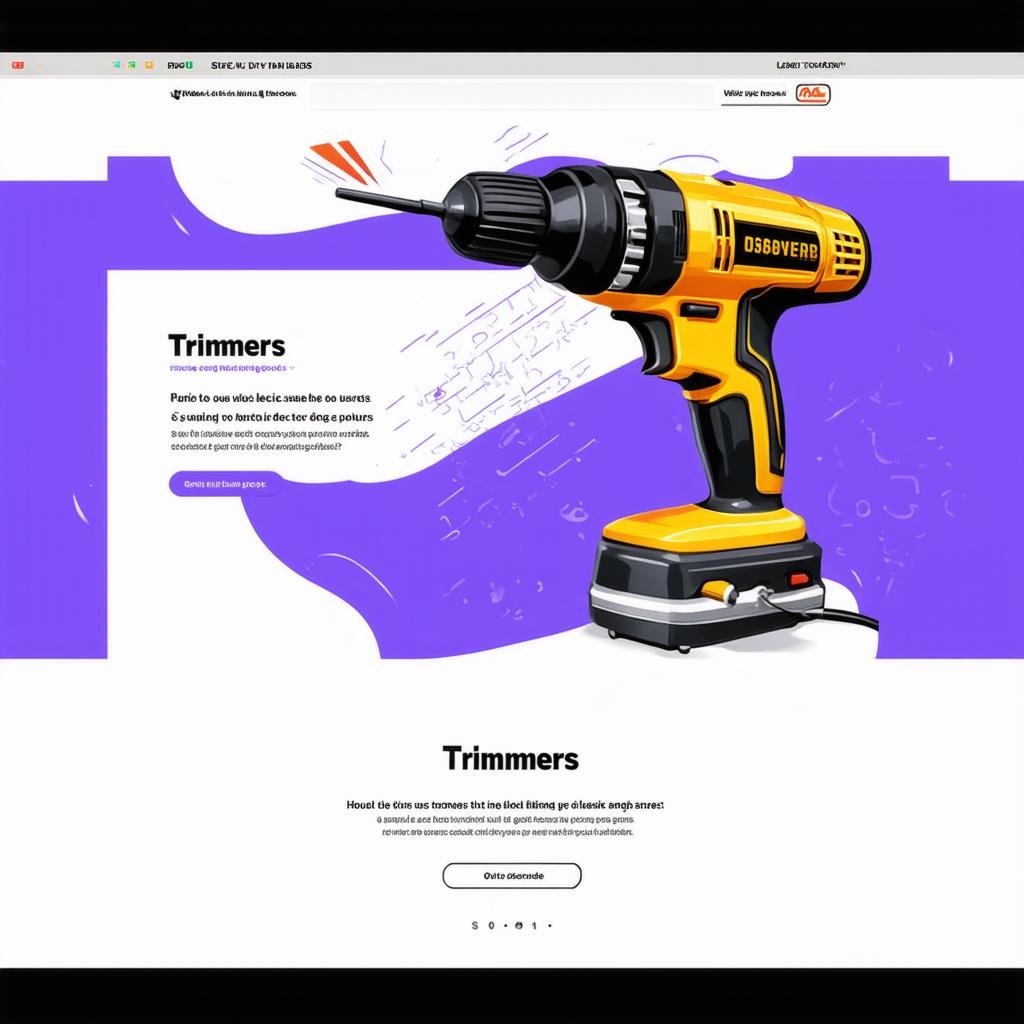1024x1024 pixels.
Task: Click the orange outlined badge in the header
Action: coord(814,94)
